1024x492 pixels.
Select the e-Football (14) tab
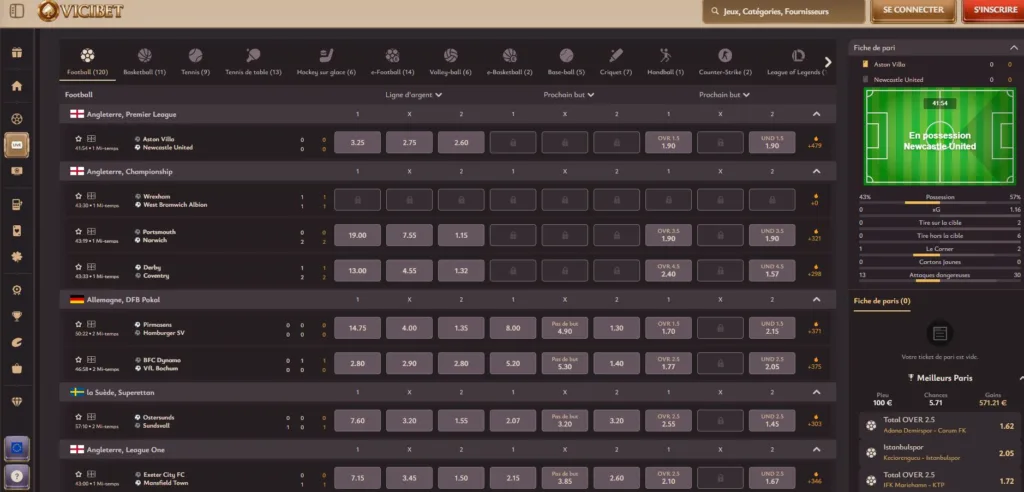pyautogui.click(x=392, y=62)
